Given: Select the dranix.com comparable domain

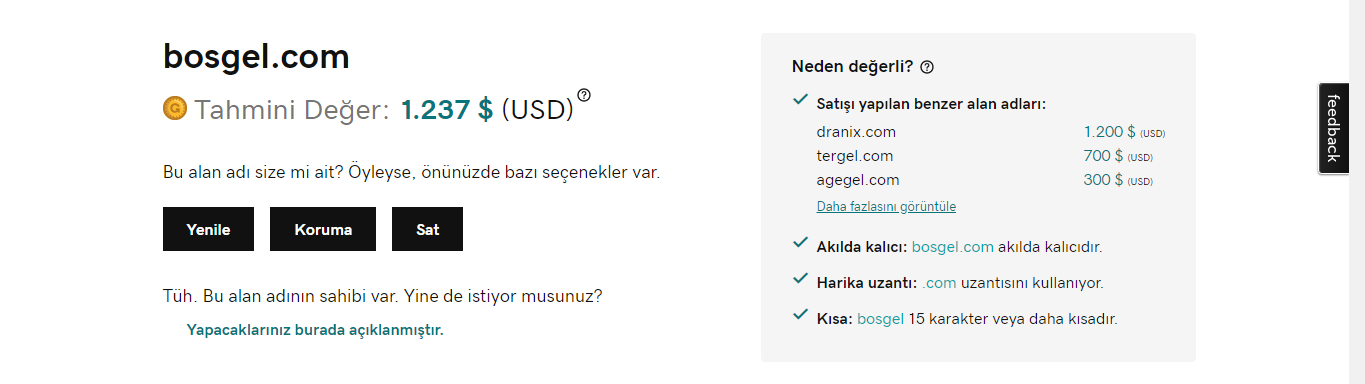Looking at the screenshot, I should 856,132.
